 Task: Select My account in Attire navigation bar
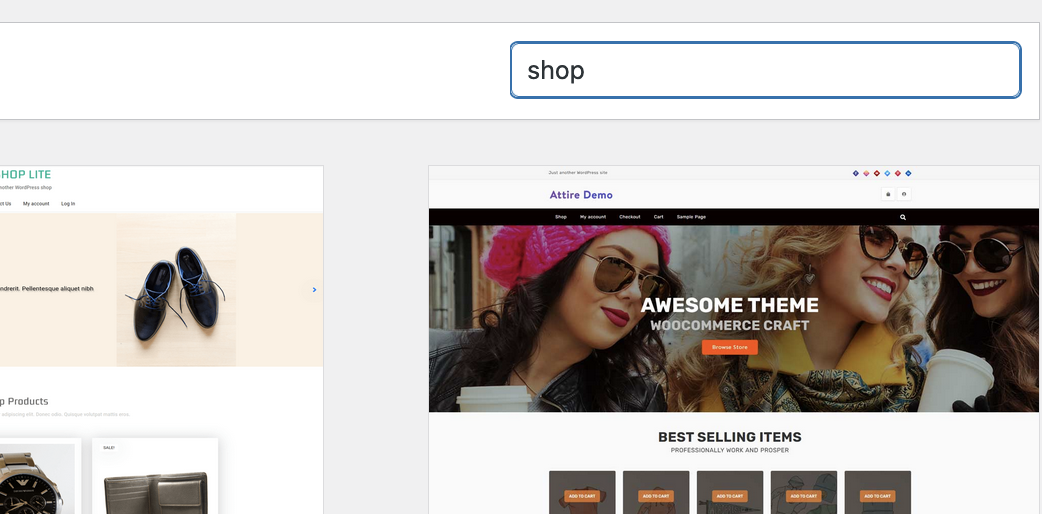tap(593, 217)
